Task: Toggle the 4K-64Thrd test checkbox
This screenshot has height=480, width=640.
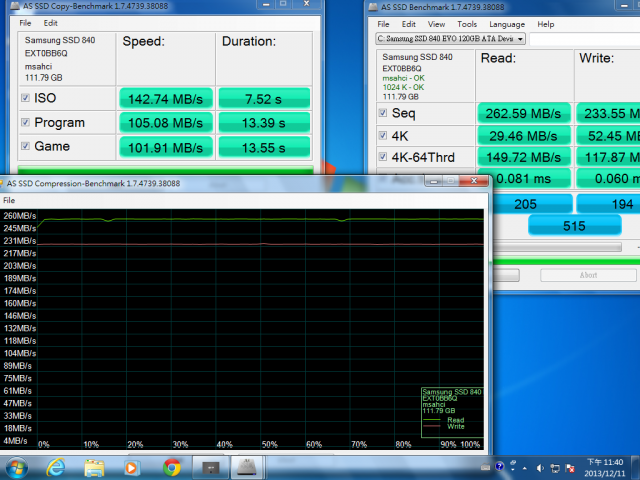Action: [x=383, y=156]
